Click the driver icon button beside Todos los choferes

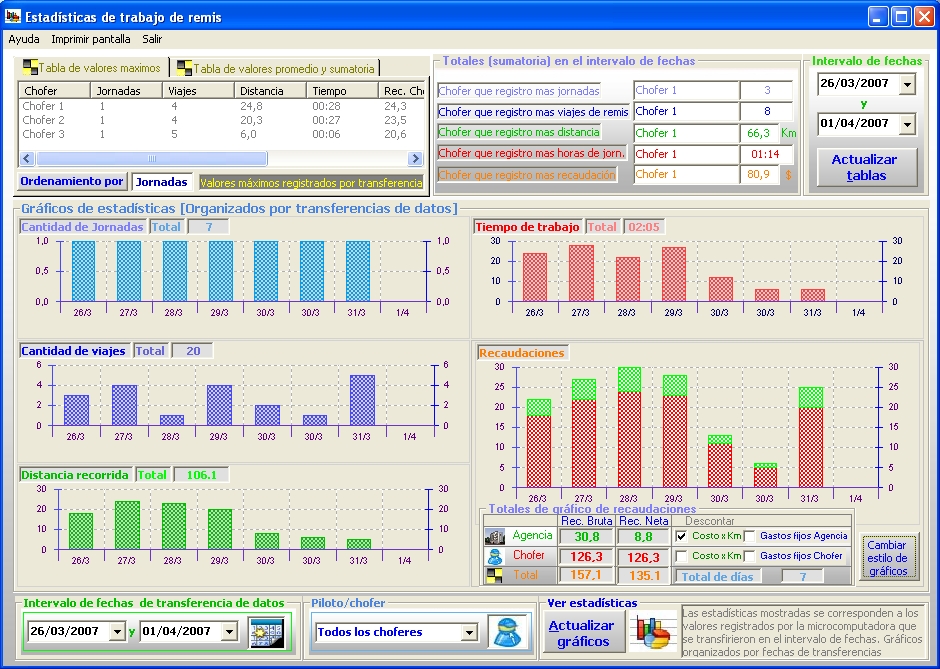pos(508,632)
